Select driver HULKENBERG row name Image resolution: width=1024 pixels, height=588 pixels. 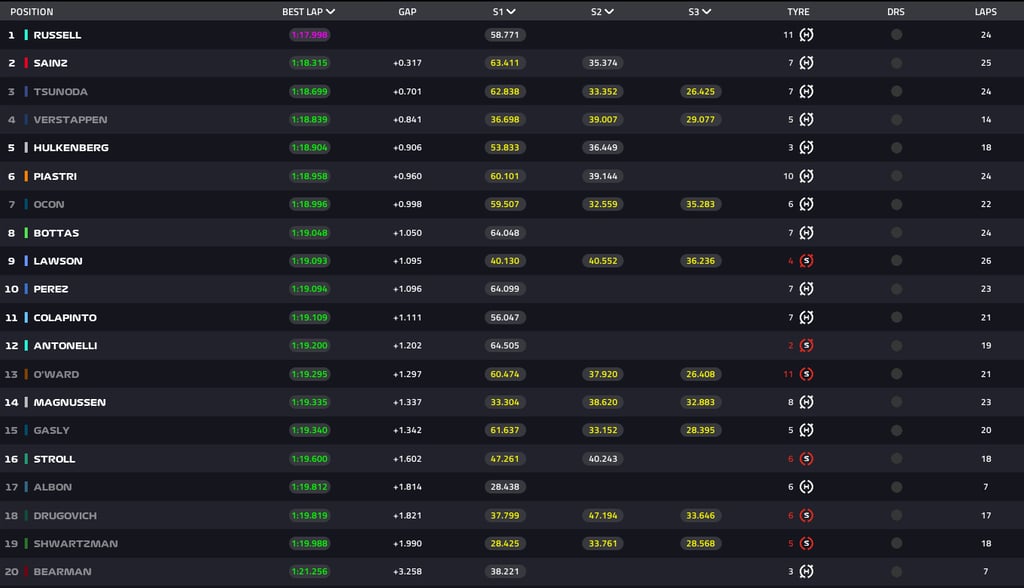(x=71, y=148)
